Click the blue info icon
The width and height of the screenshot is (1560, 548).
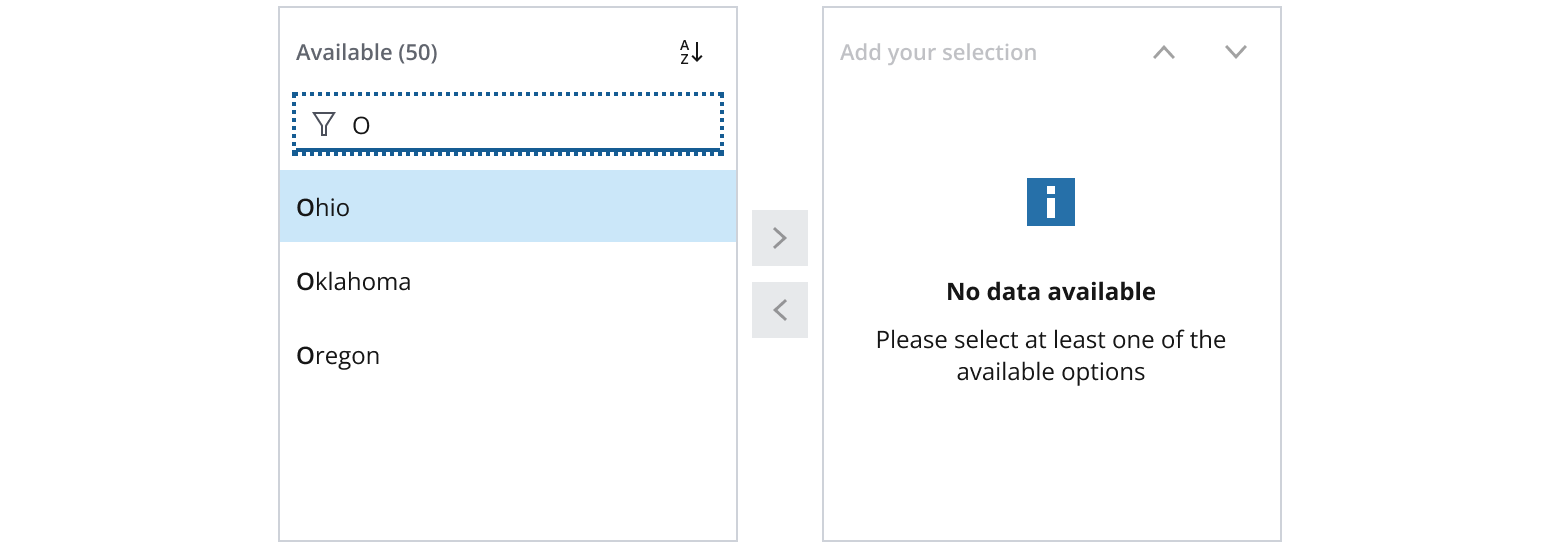pos(1050,202)
